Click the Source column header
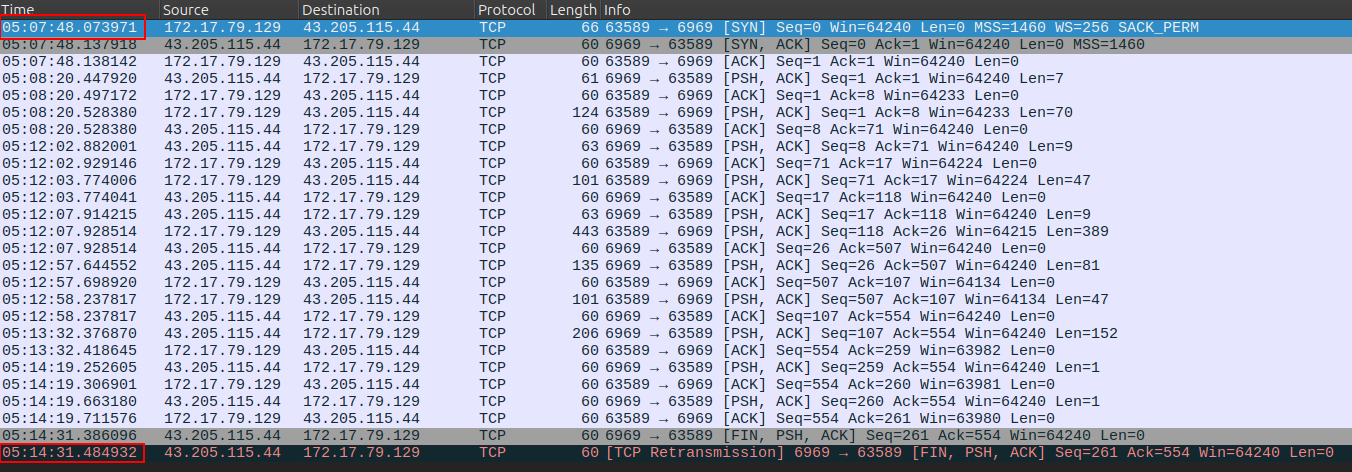Image resolution: width=1352 pixels, height=472 pixels. coord(228,9)
